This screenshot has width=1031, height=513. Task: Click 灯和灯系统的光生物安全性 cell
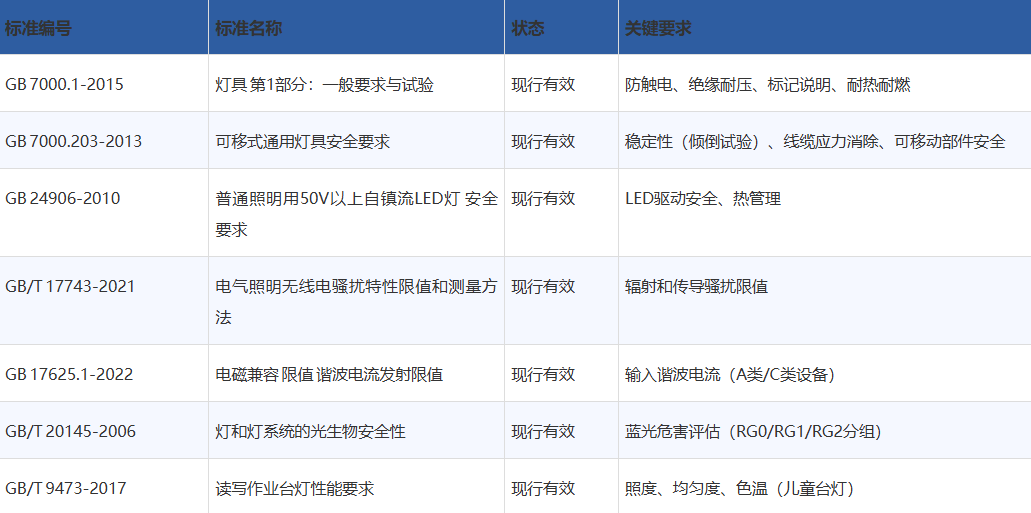coord(356,431)
